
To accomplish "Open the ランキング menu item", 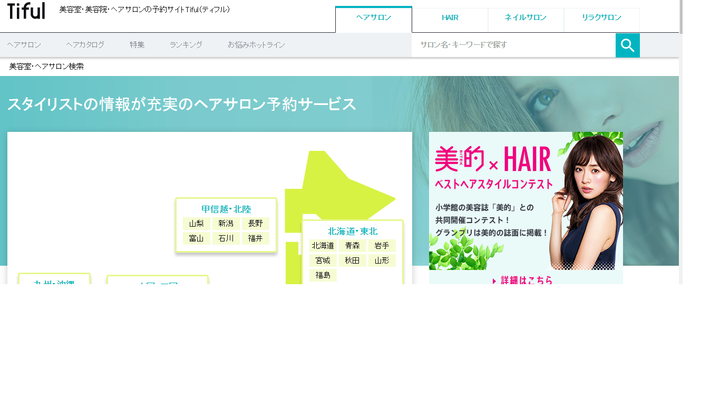I will pos(186,45).
